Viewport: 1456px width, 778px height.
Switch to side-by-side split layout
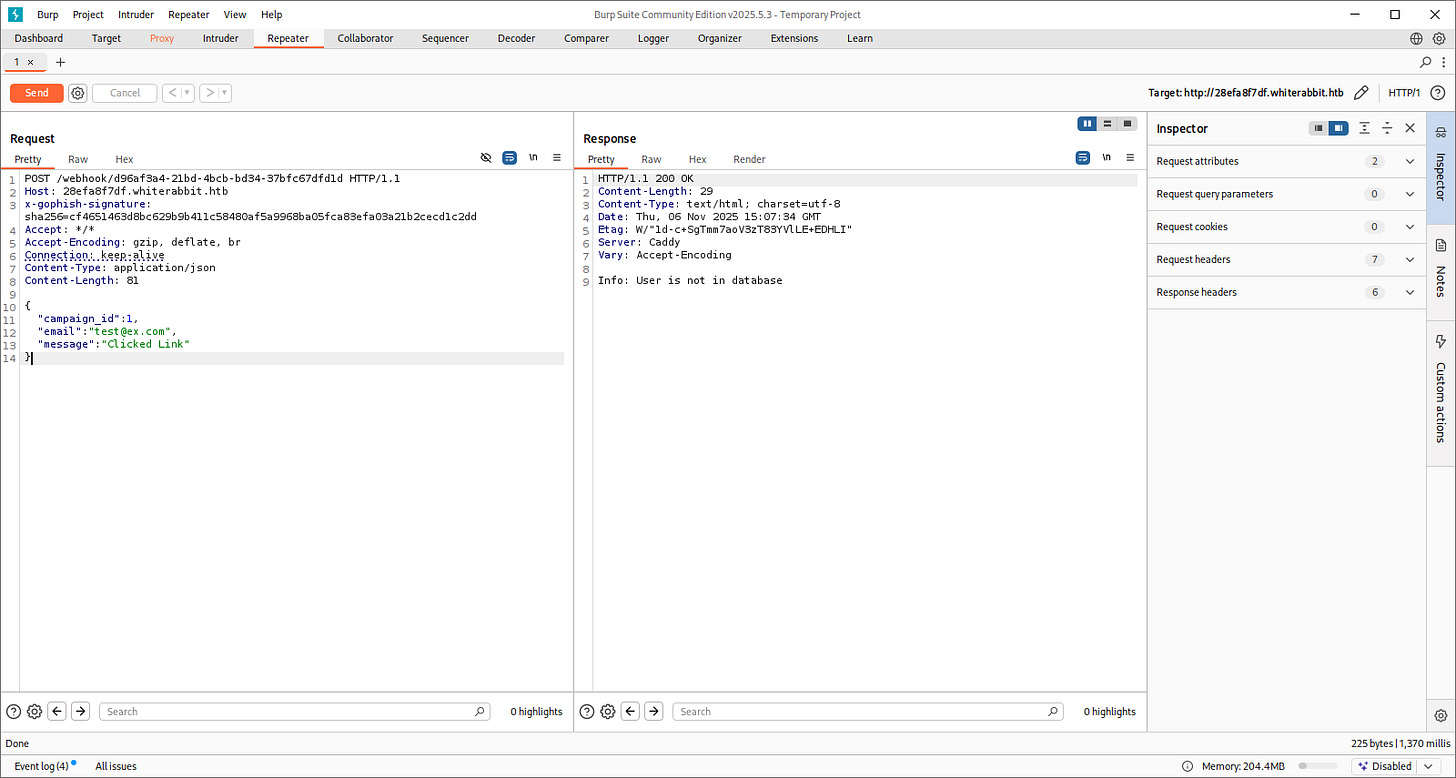tap(1087, 124)
